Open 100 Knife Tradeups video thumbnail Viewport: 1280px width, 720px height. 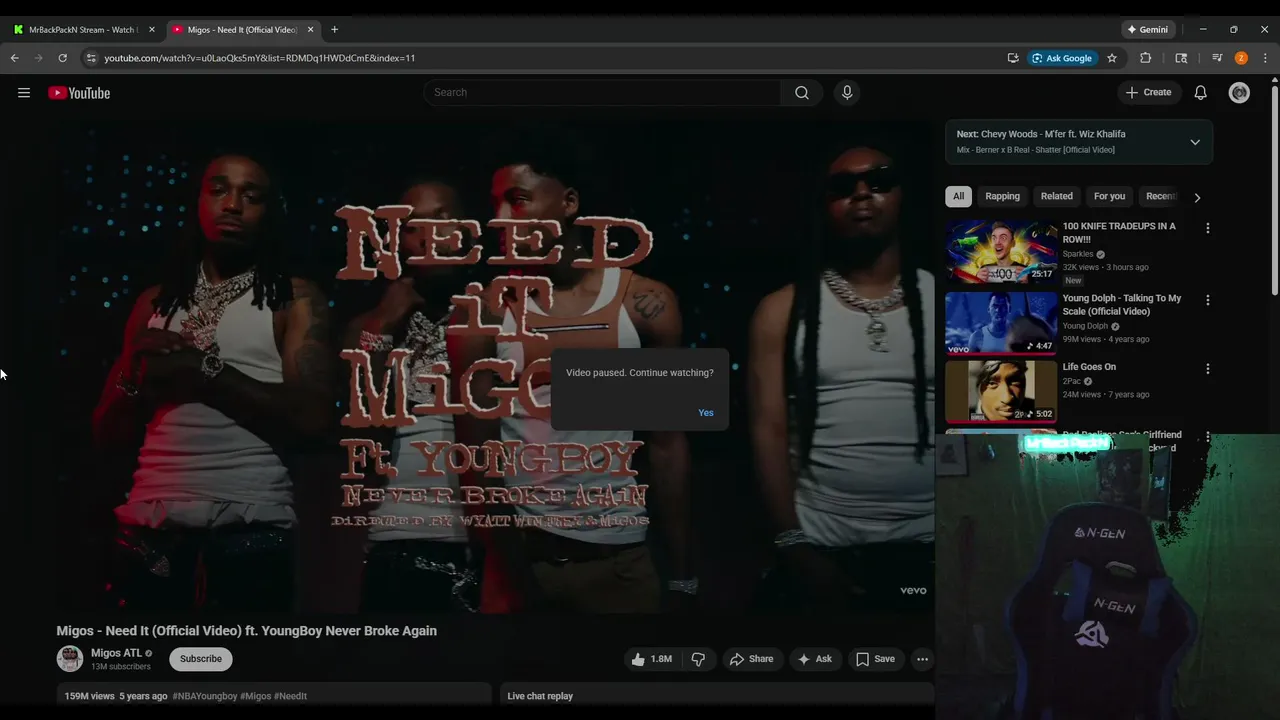pyautogui.click(x=1001, y=251)
